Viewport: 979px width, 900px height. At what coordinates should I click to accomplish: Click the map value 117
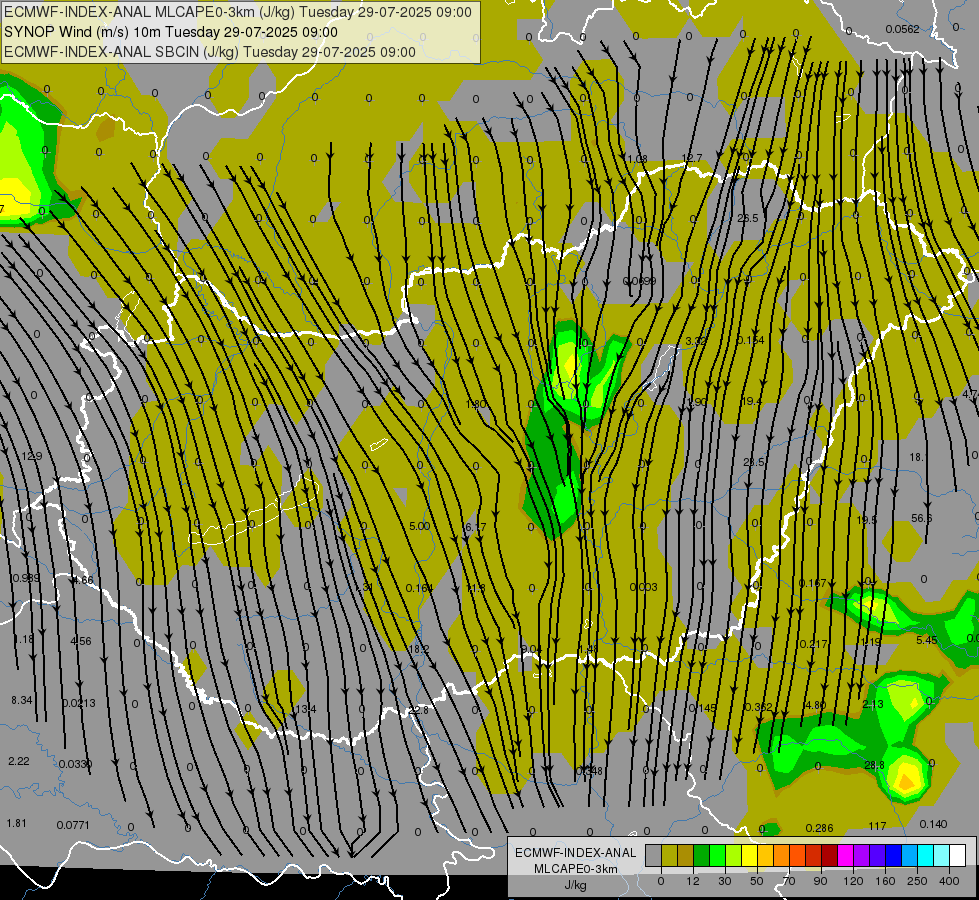(877, 826)
